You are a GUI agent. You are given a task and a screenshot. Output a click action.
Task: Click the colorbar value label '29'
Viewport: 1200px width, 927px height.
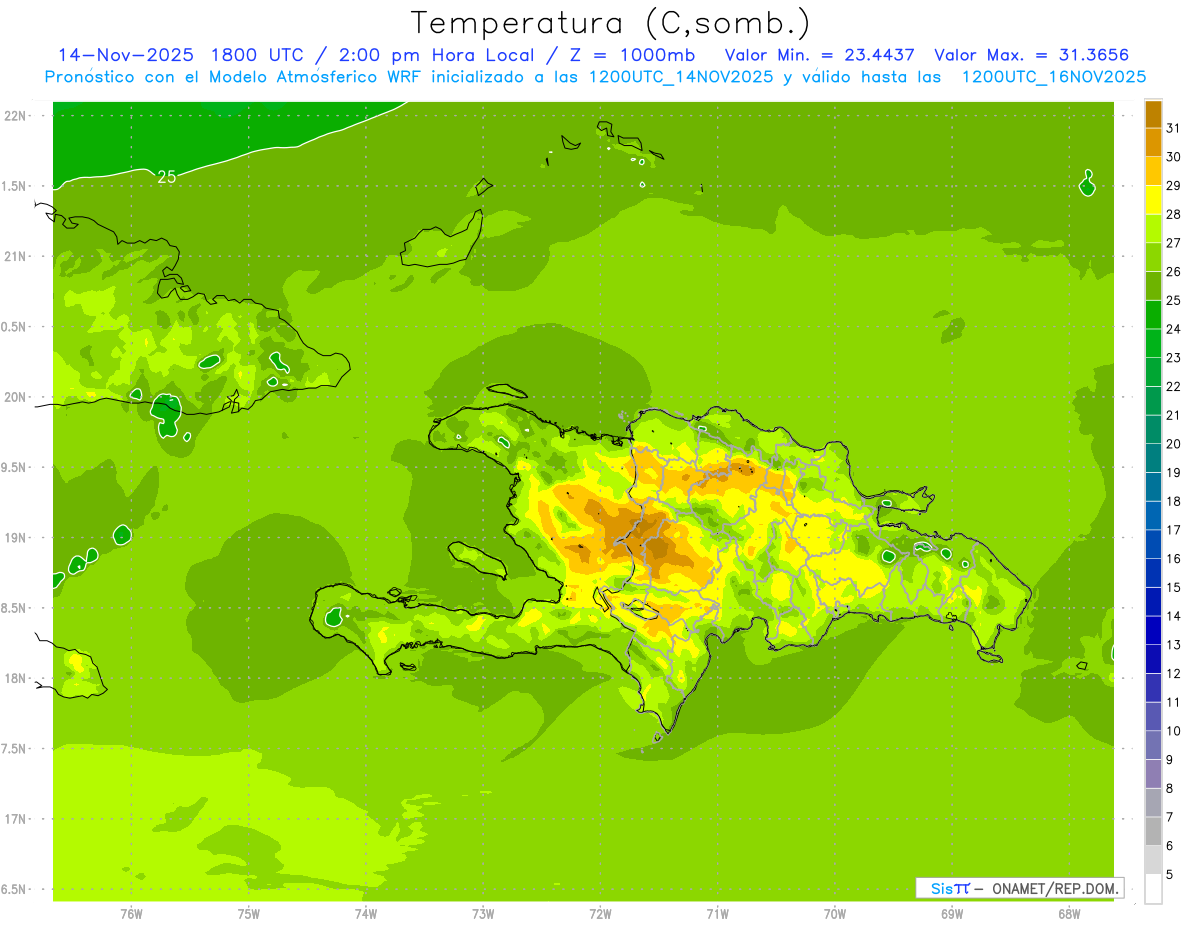click(1174, 185)
